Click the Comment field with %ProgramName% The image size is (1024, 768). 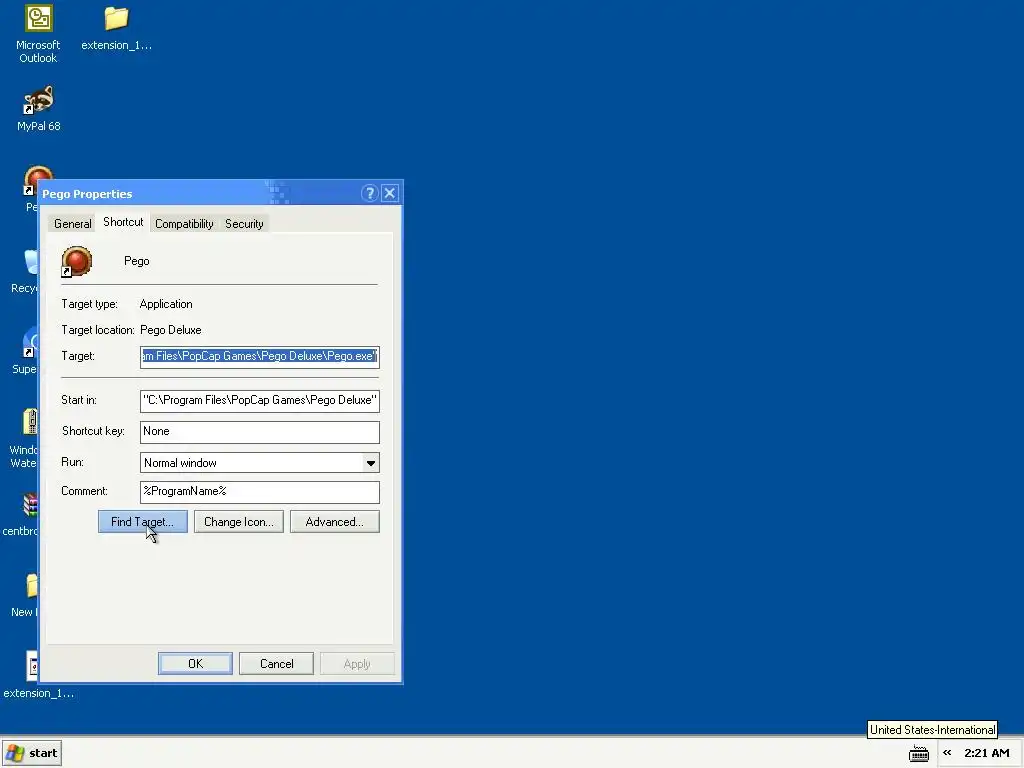coord(260,492)
